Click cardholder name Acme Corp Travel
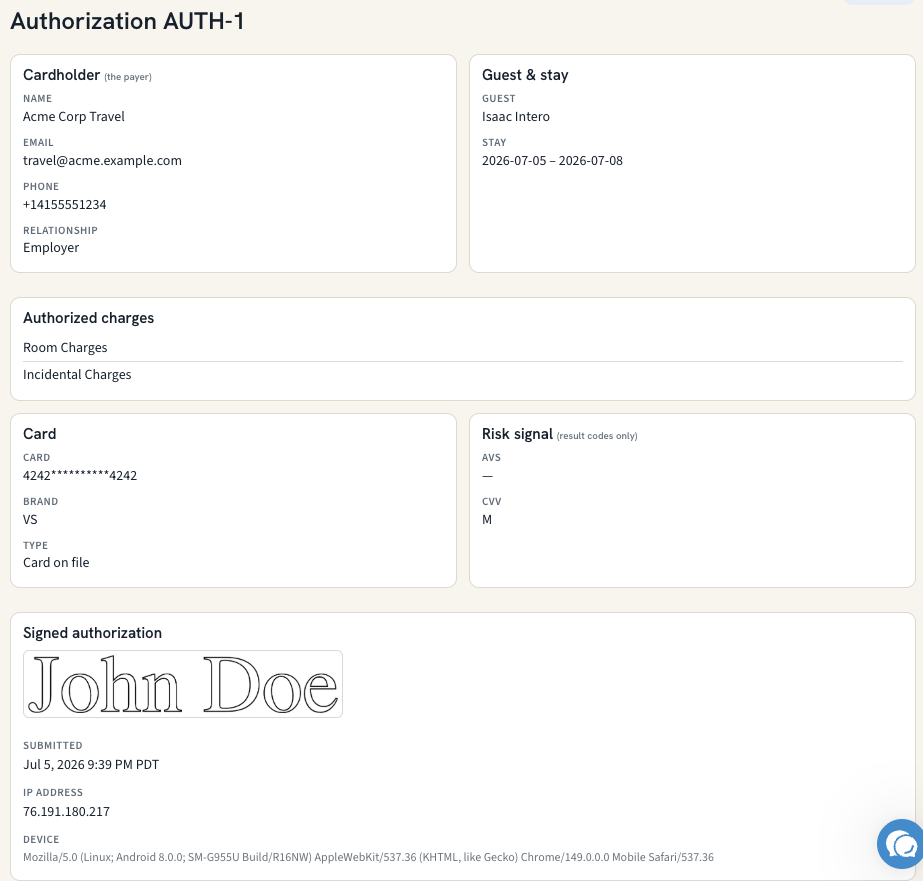 74,117
